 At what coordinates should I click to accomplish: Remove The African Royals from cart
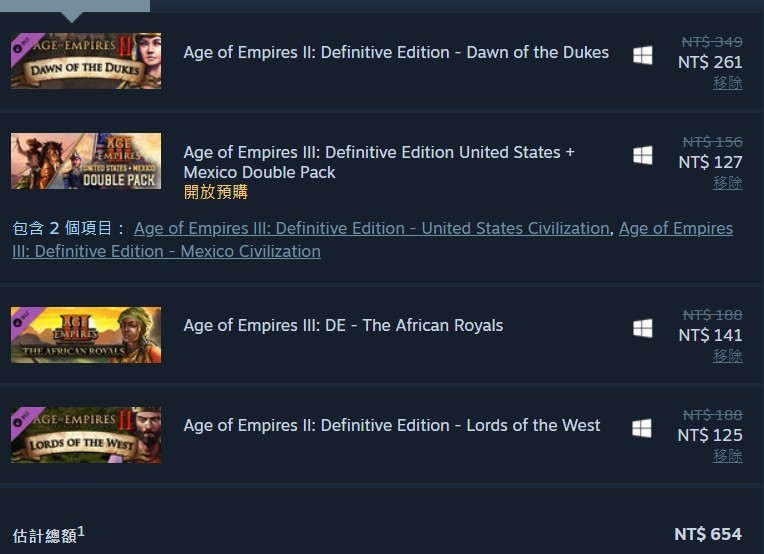[x=727, y=356]
